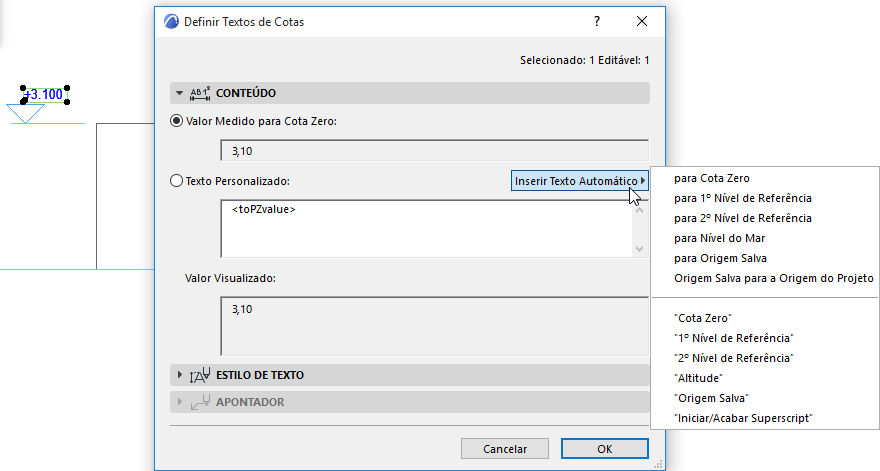Collapse the CONTEÚDO section
880x471 pixels.
pos(179,93)
